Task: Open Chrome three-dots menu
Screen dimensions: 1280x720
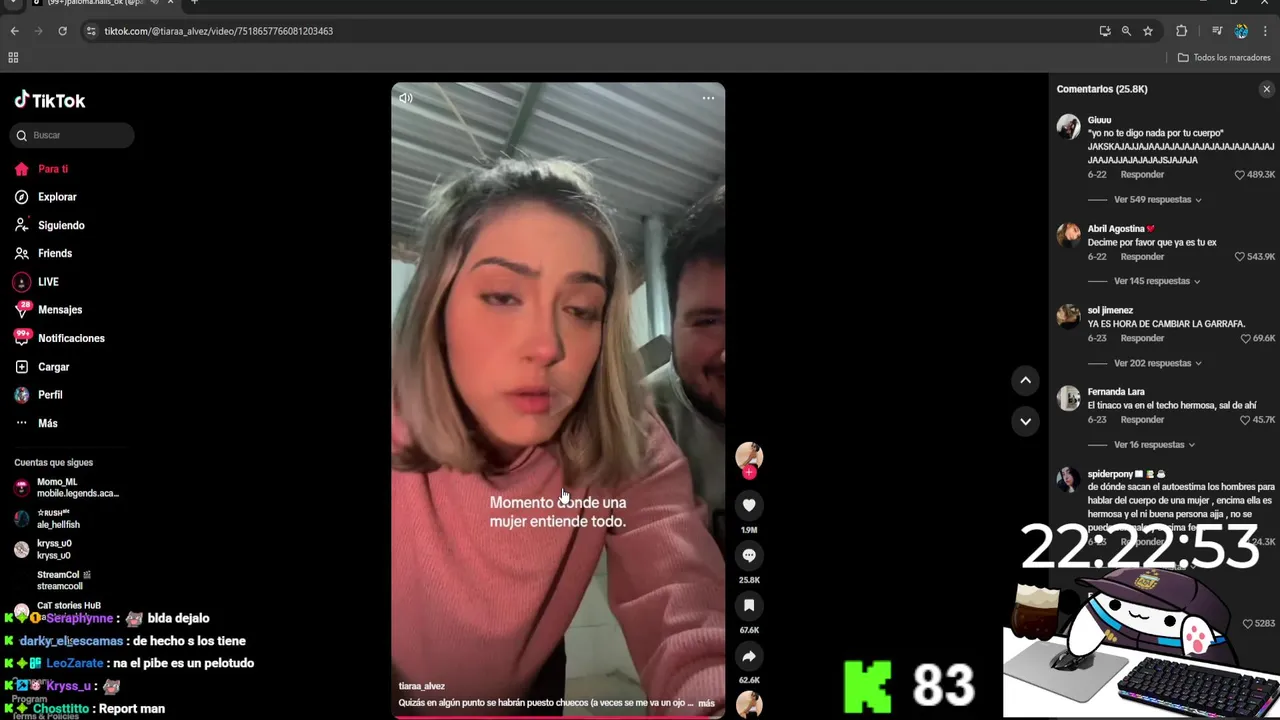Action: click(x=1264, y=31)
